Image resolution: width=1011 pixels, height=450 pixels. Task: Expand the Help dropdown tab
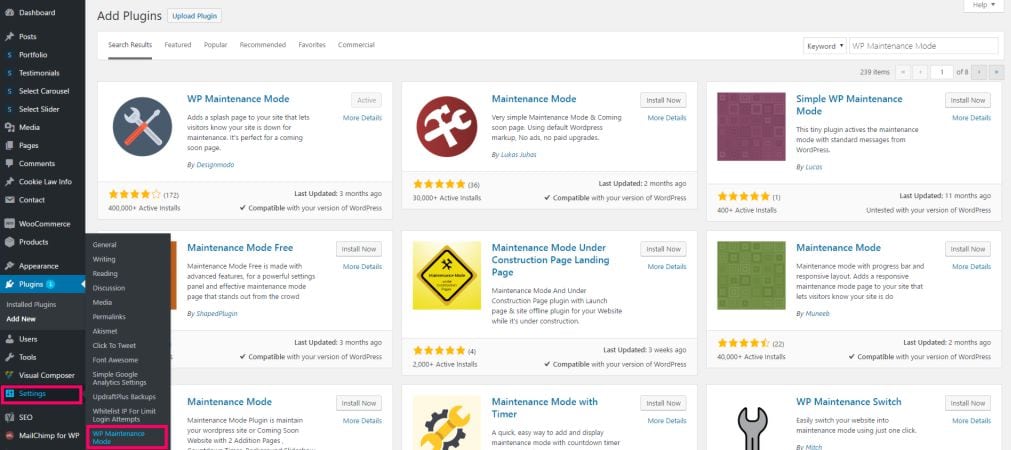click(984, 5)
